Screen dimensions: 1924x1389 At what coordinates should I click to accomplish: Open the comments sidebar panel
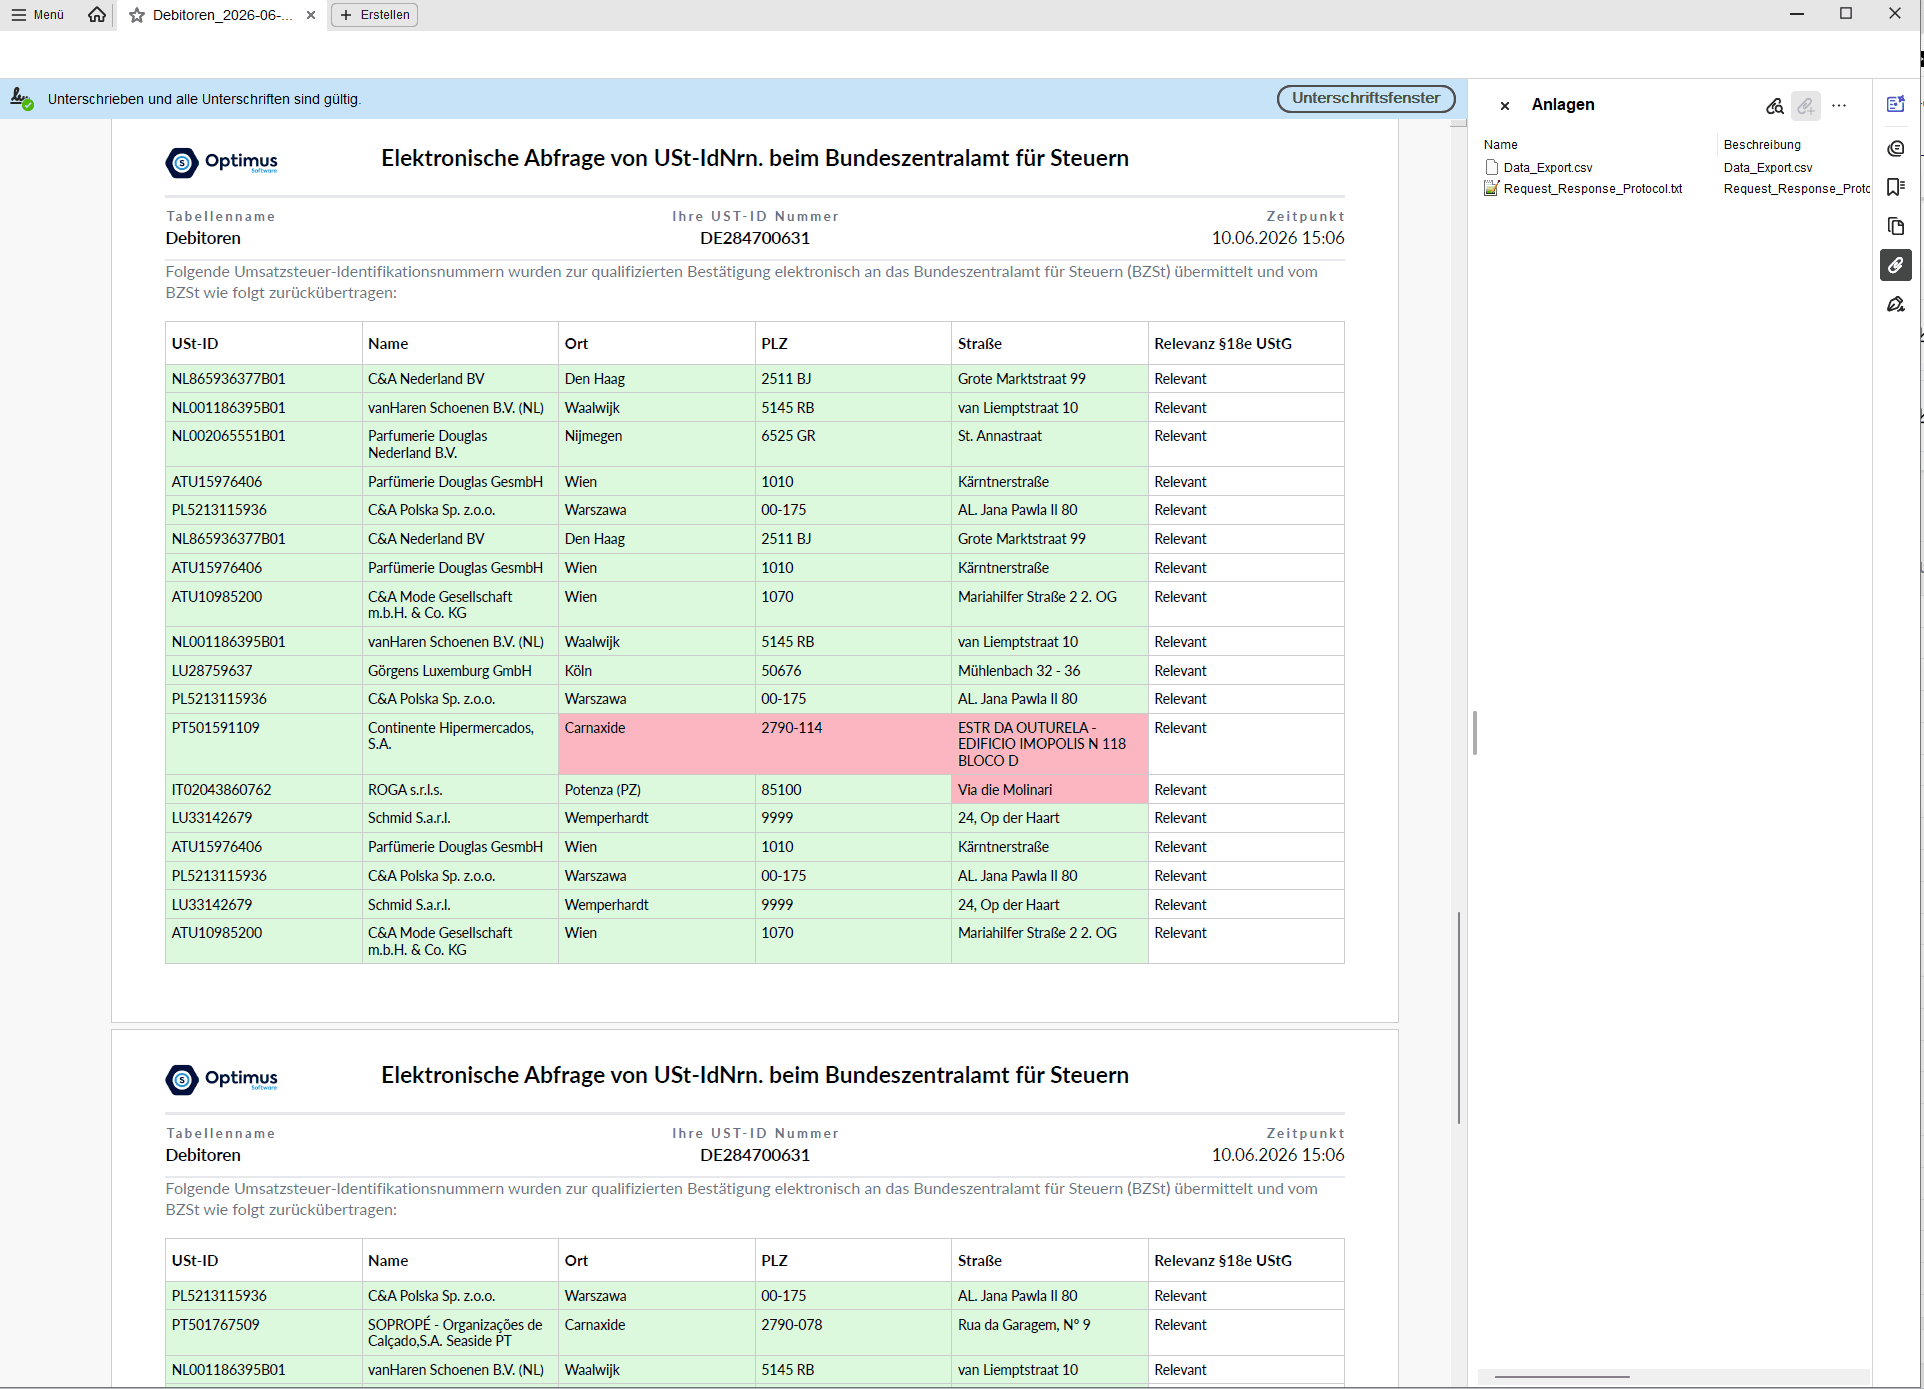pyautogui.click(x=1896, y=149)
